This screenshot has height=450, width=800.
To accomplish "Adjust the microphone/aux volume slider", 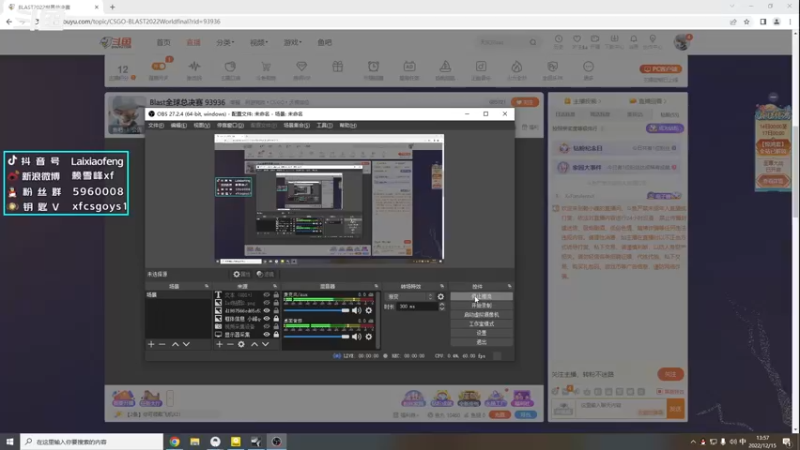I will point(316,310).
